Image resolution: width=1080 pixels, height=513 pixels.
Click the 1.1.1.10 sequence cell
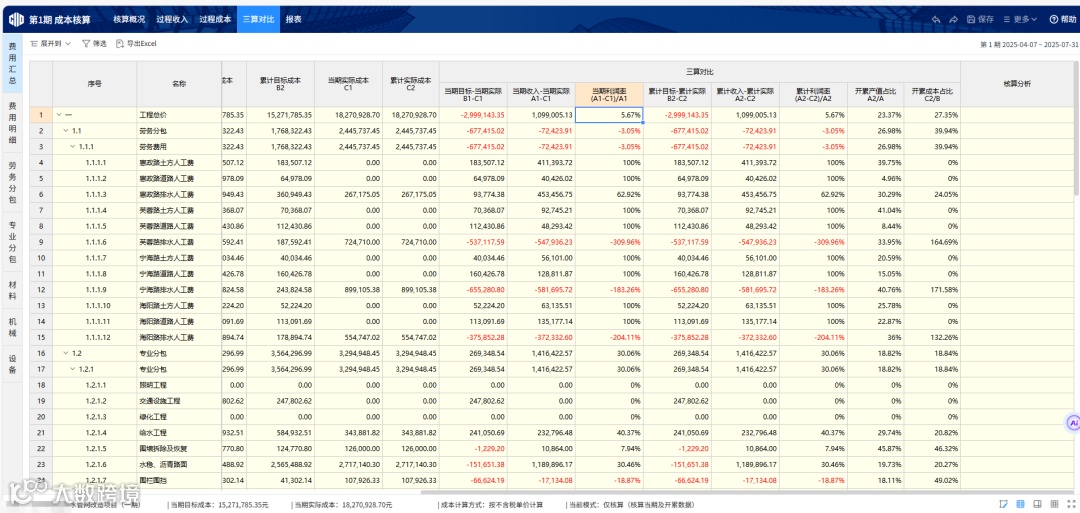(x=95, y=305)
